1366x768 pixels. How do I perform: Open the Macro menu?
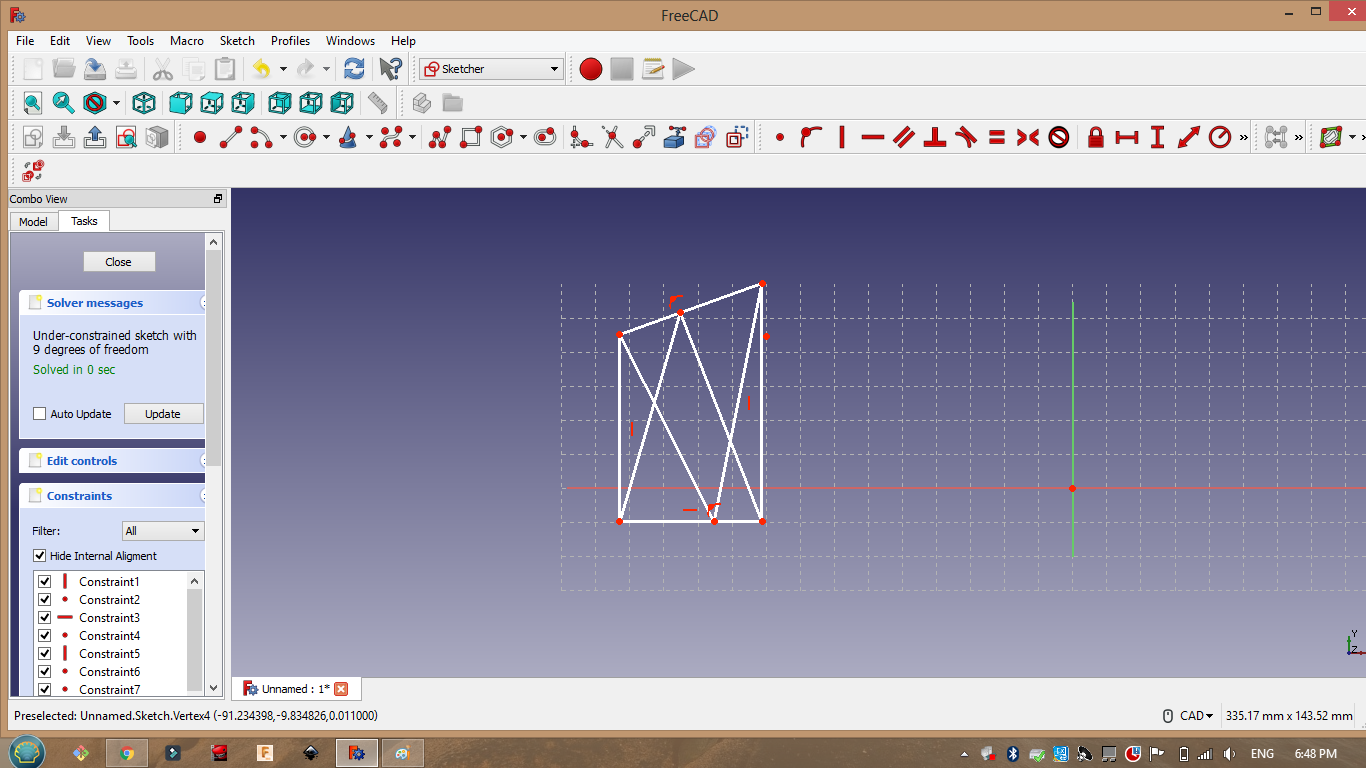187,41
